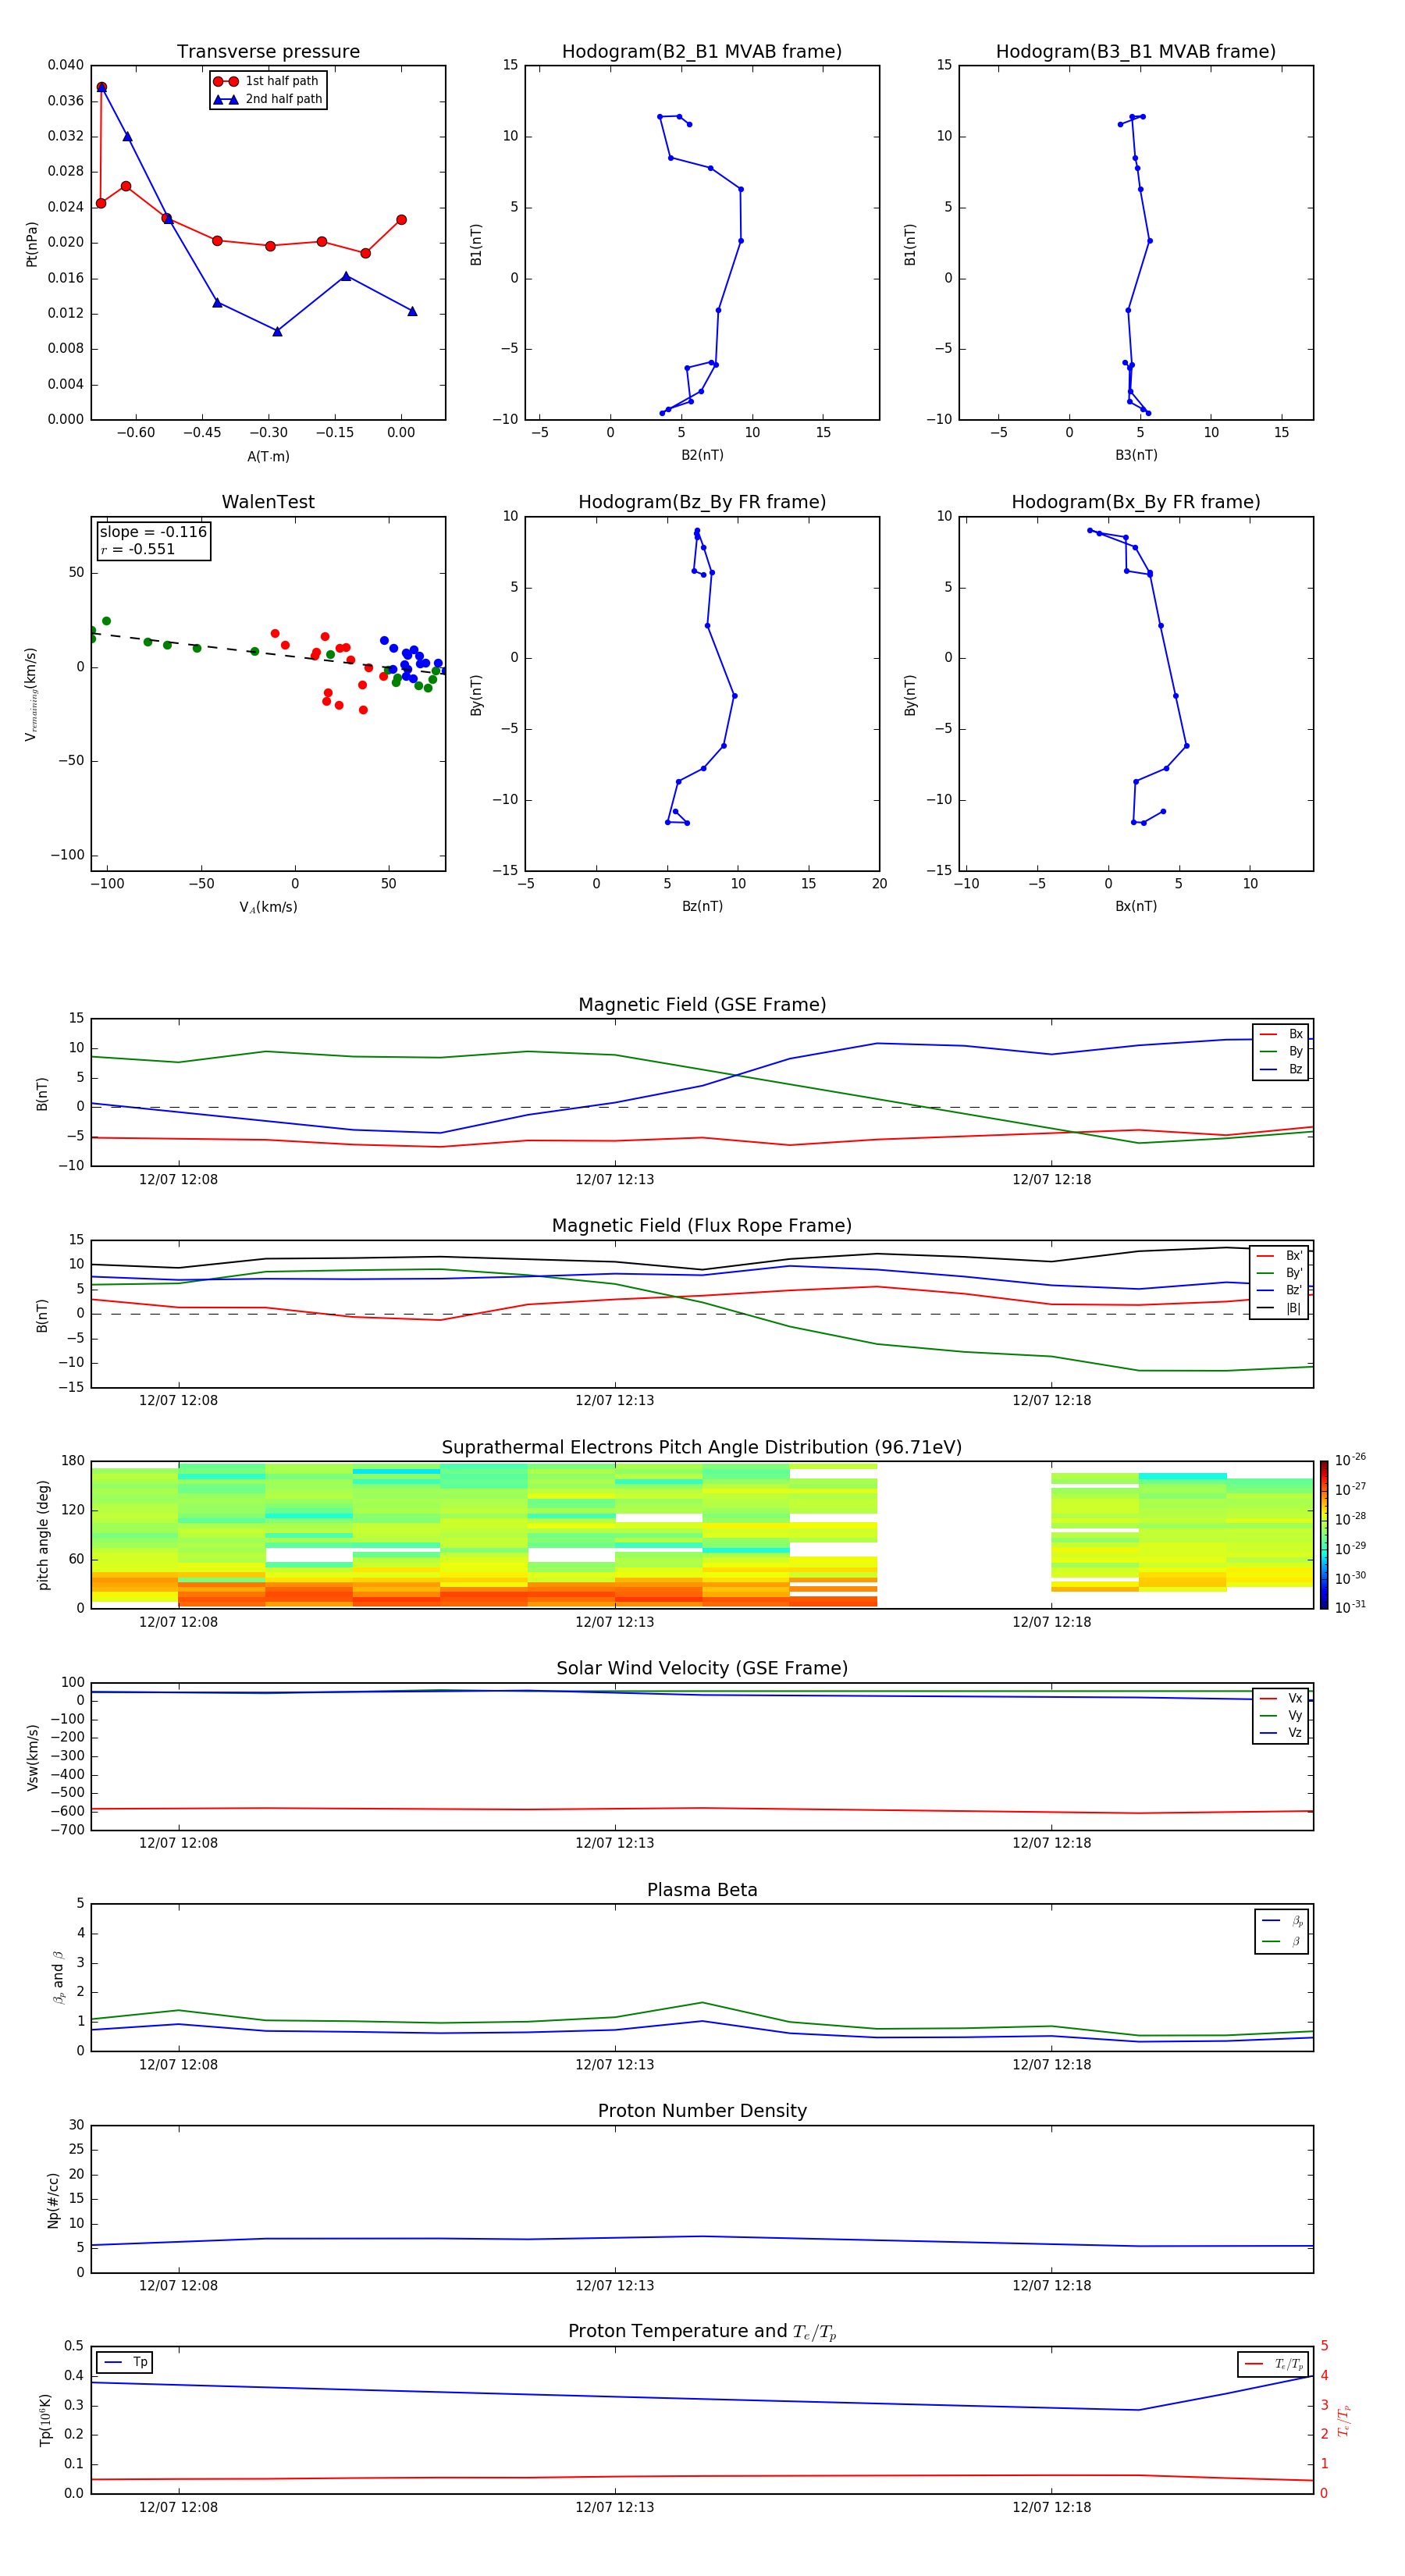Click the B2(nT) axis label
The image size is (1405, 2576).
coord(702,455)
